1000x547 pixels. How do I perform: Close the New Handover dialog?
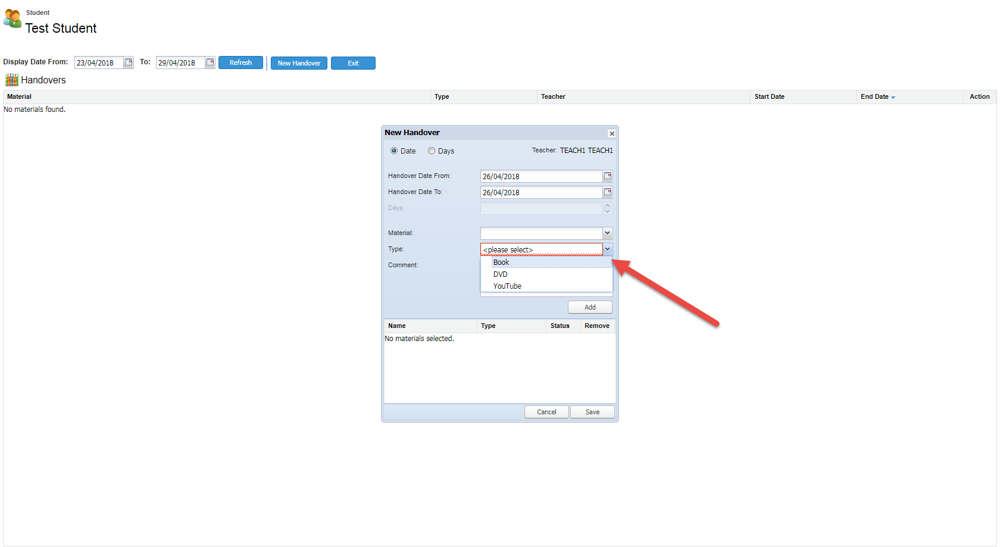click(612, 133)
